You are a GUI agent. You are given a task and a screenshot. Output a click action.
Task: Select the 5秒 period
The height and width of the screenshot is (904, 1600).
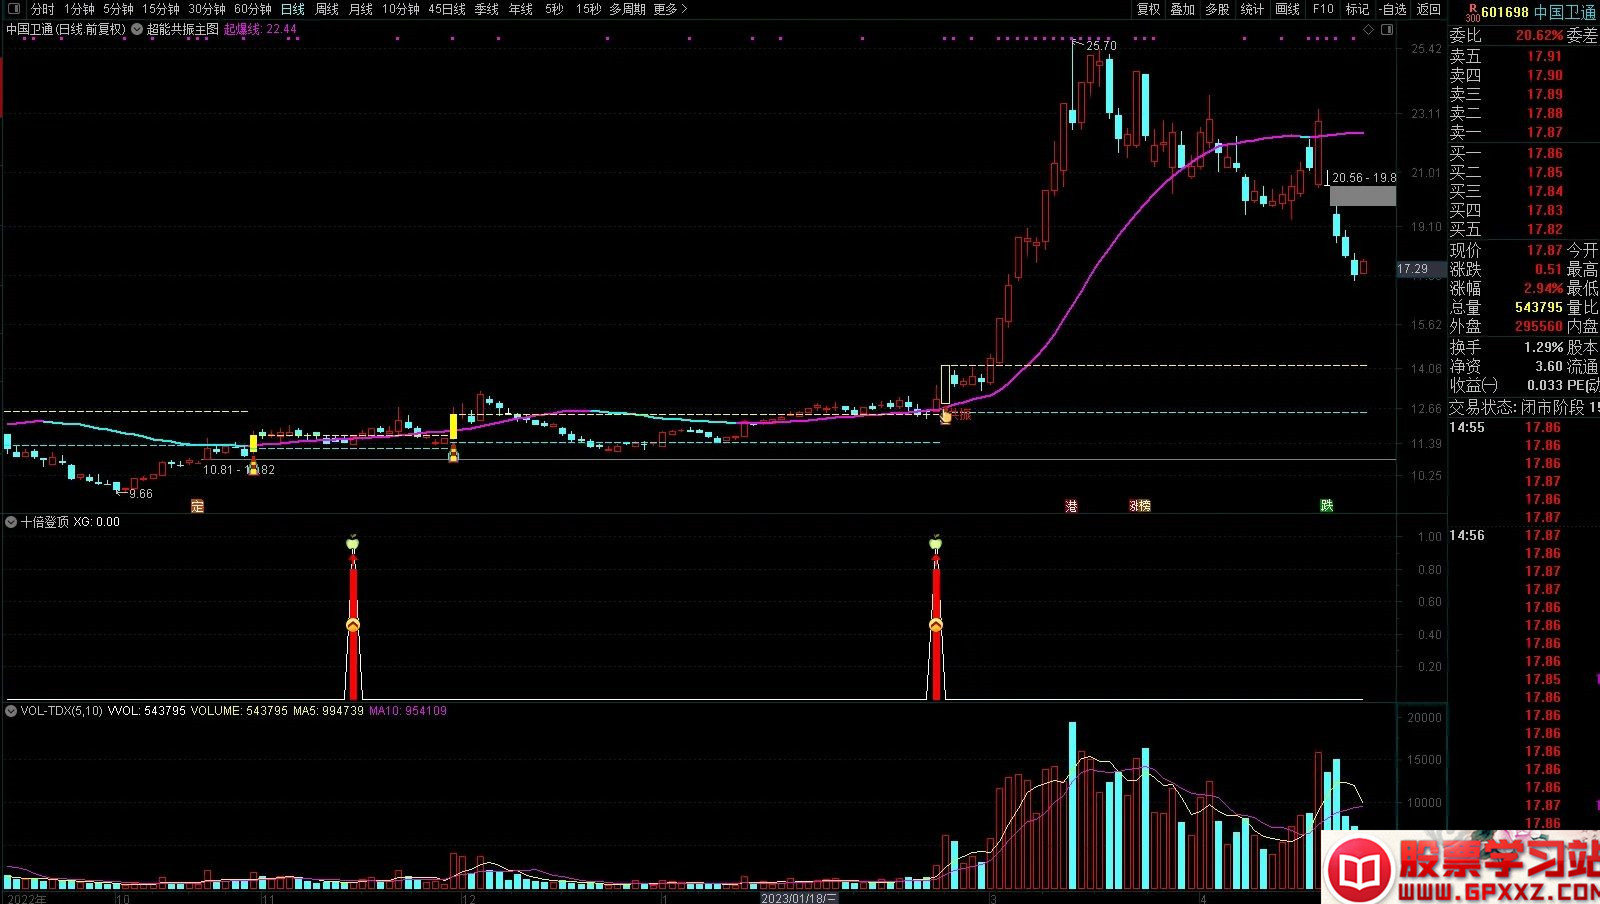click(x=554, y=9)
